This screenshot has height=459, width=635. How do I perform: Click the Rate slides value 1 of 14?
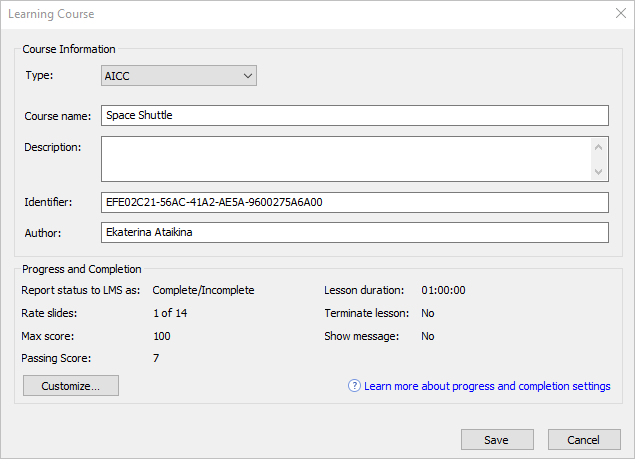170,313
